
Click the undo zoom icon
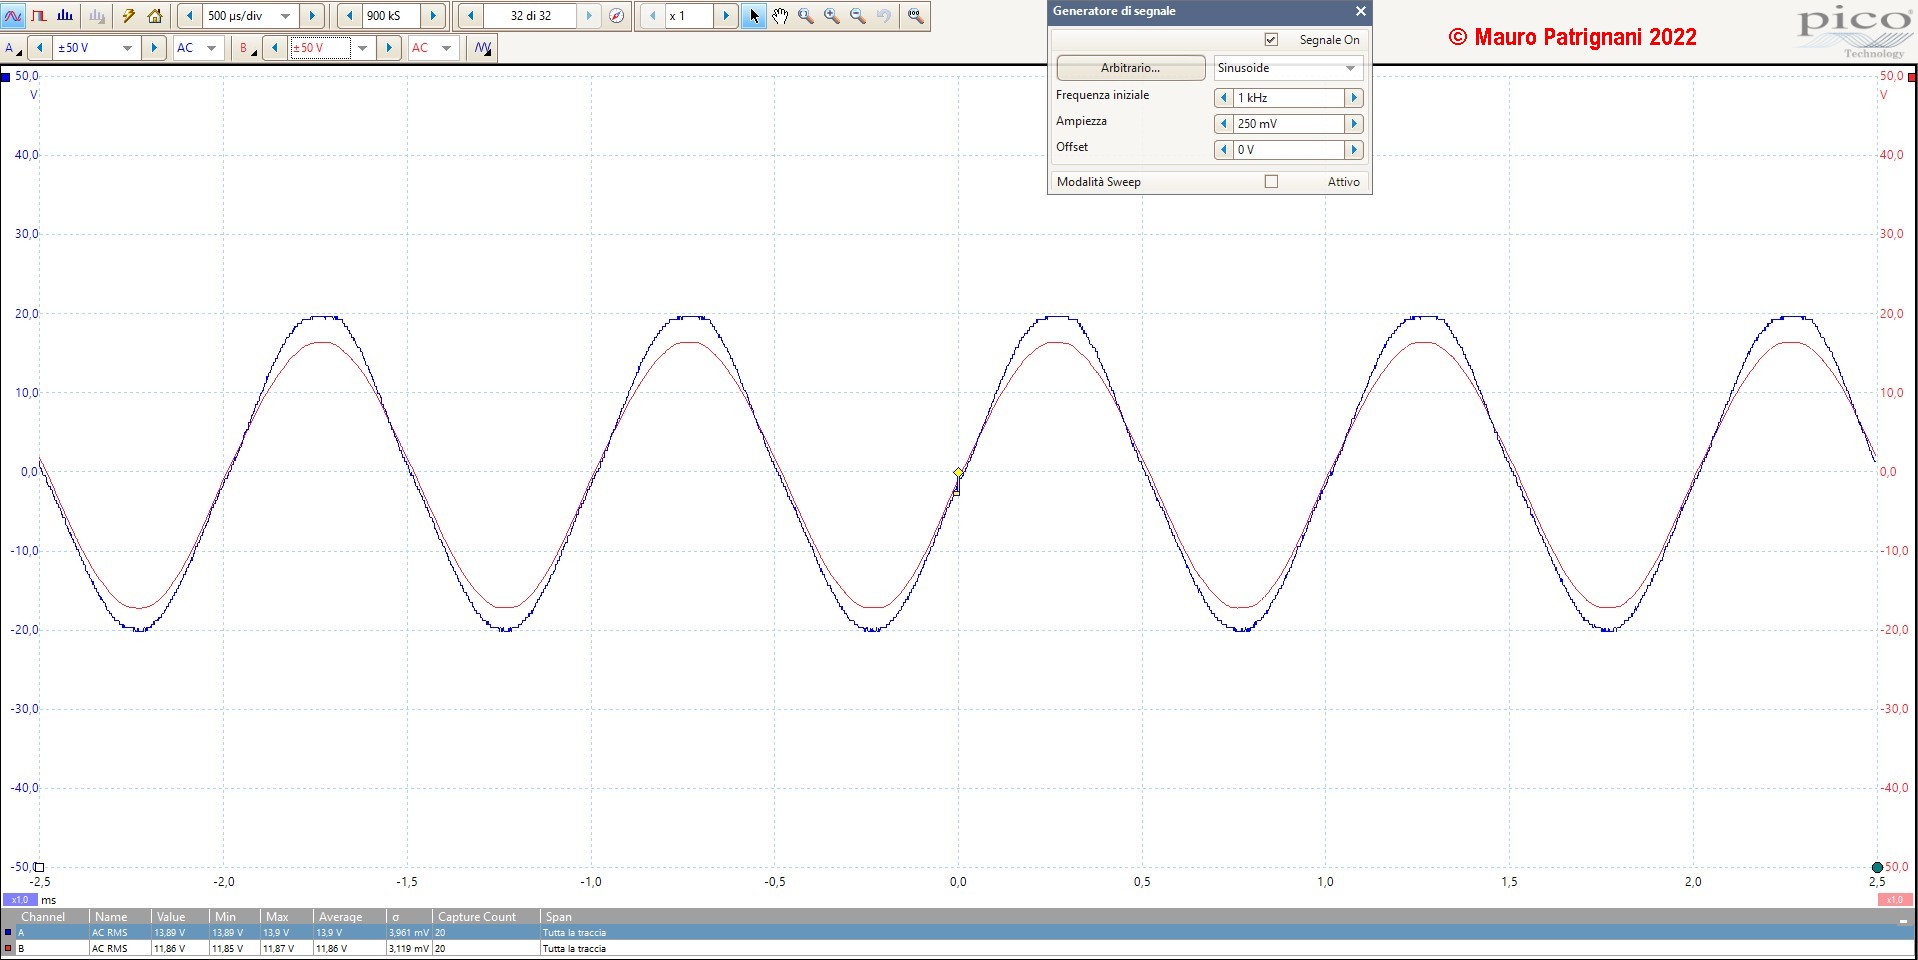884,16
